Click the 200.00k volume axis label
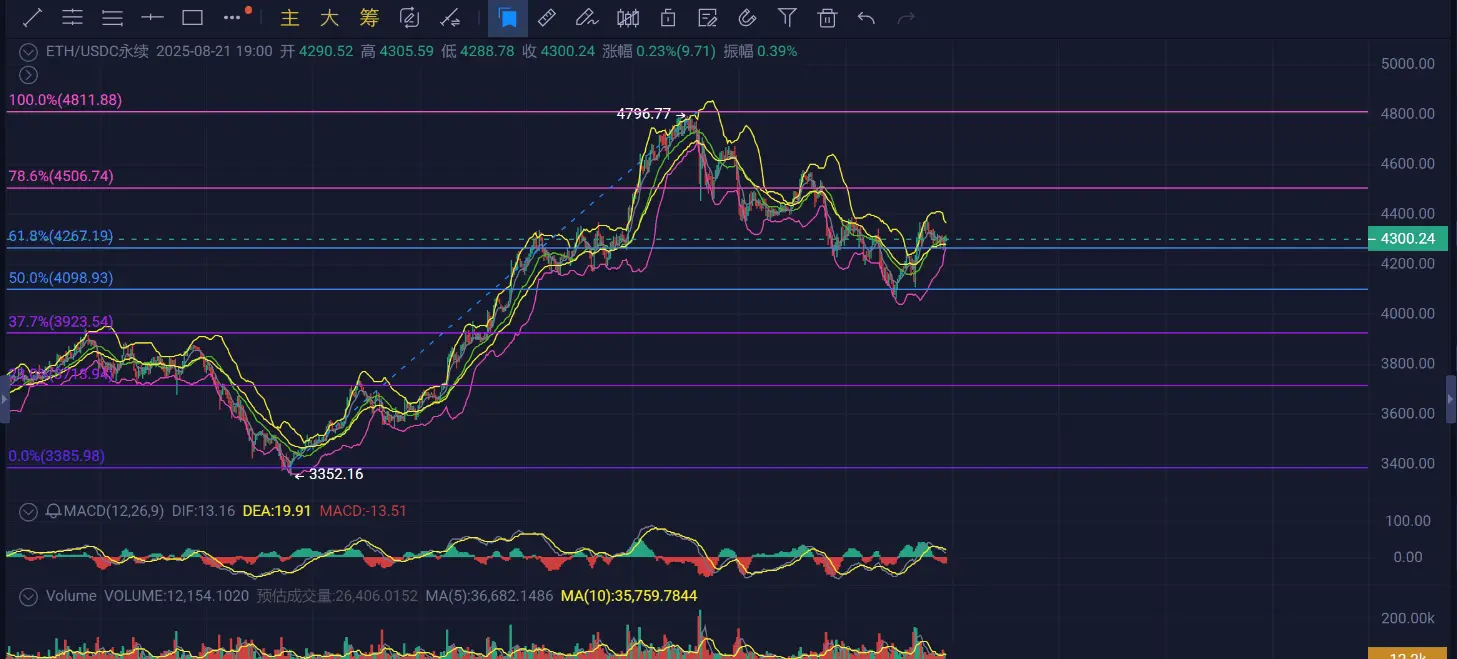 click(1407, 619)
